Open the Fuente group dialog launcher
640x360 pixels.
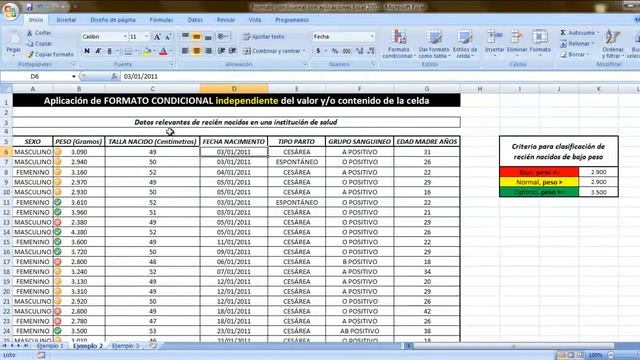171,64
